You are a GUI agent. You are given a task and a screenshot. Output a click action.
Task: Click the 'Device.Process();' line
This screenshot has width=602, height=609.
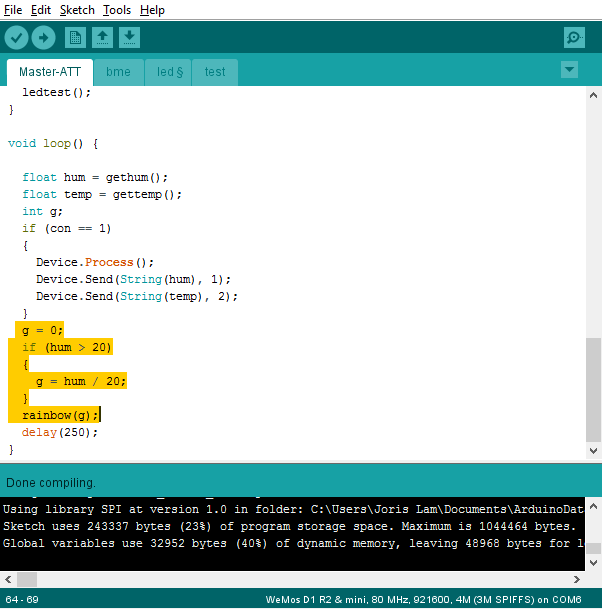[x=95, y=262]
